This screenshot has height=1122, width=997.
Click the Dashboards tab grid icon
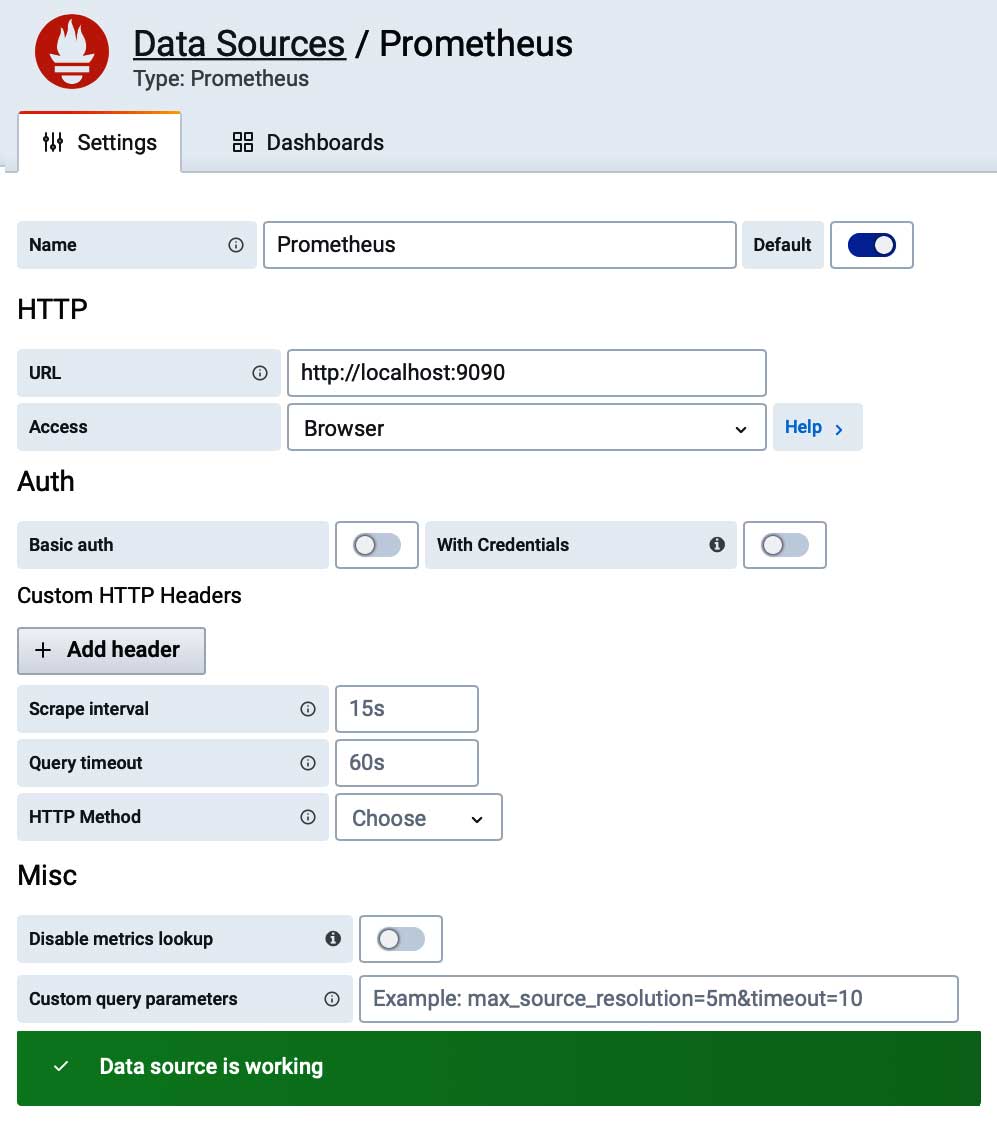243,142
